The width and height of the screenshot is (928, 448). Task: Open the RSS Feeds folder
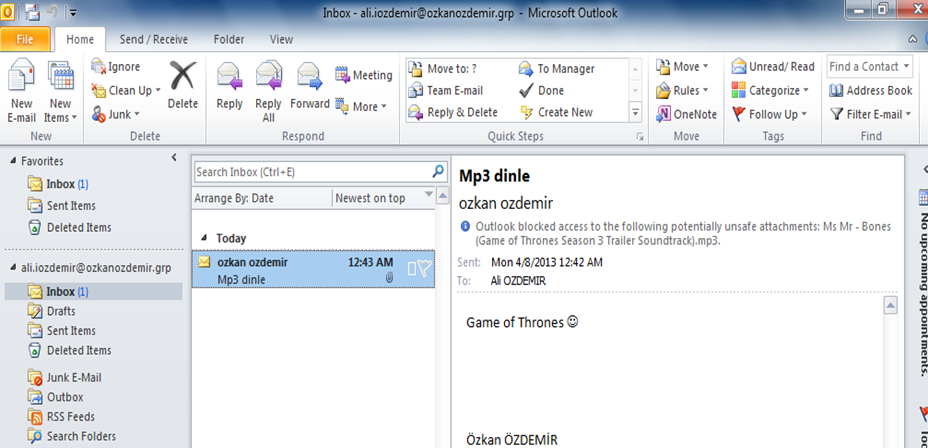(x=62, y=417)
